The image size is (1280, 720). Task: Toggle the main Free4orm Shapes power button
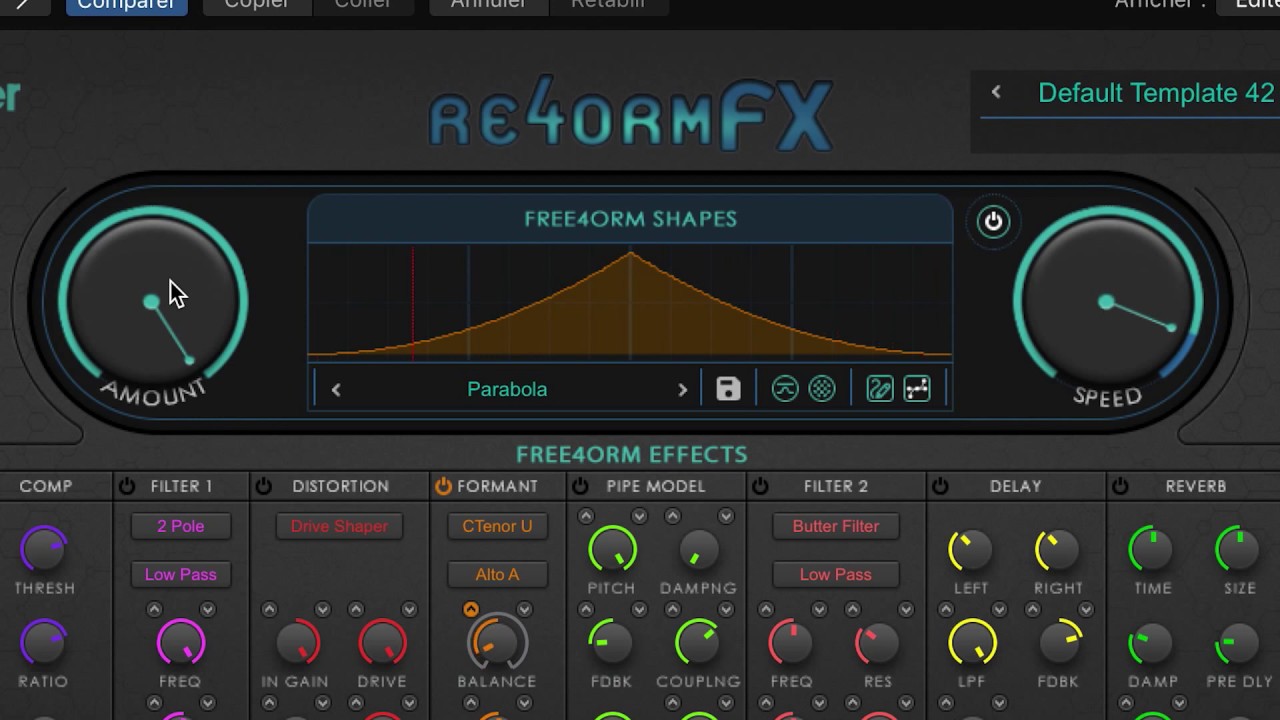pos(993,222)
